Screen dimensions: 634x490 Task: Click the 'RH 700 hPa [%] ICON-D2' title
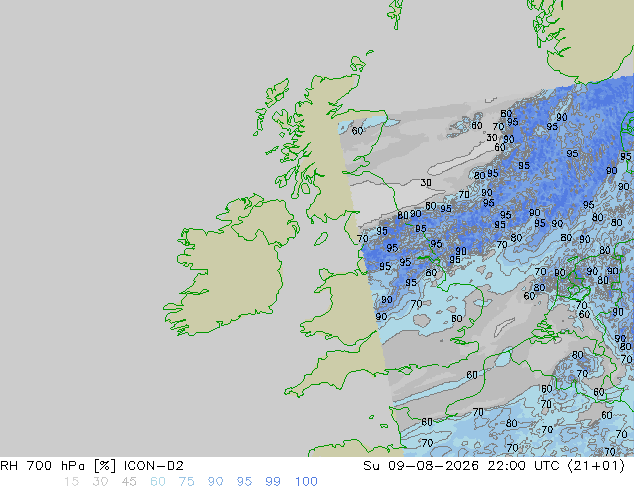click(x=92, y=466)
